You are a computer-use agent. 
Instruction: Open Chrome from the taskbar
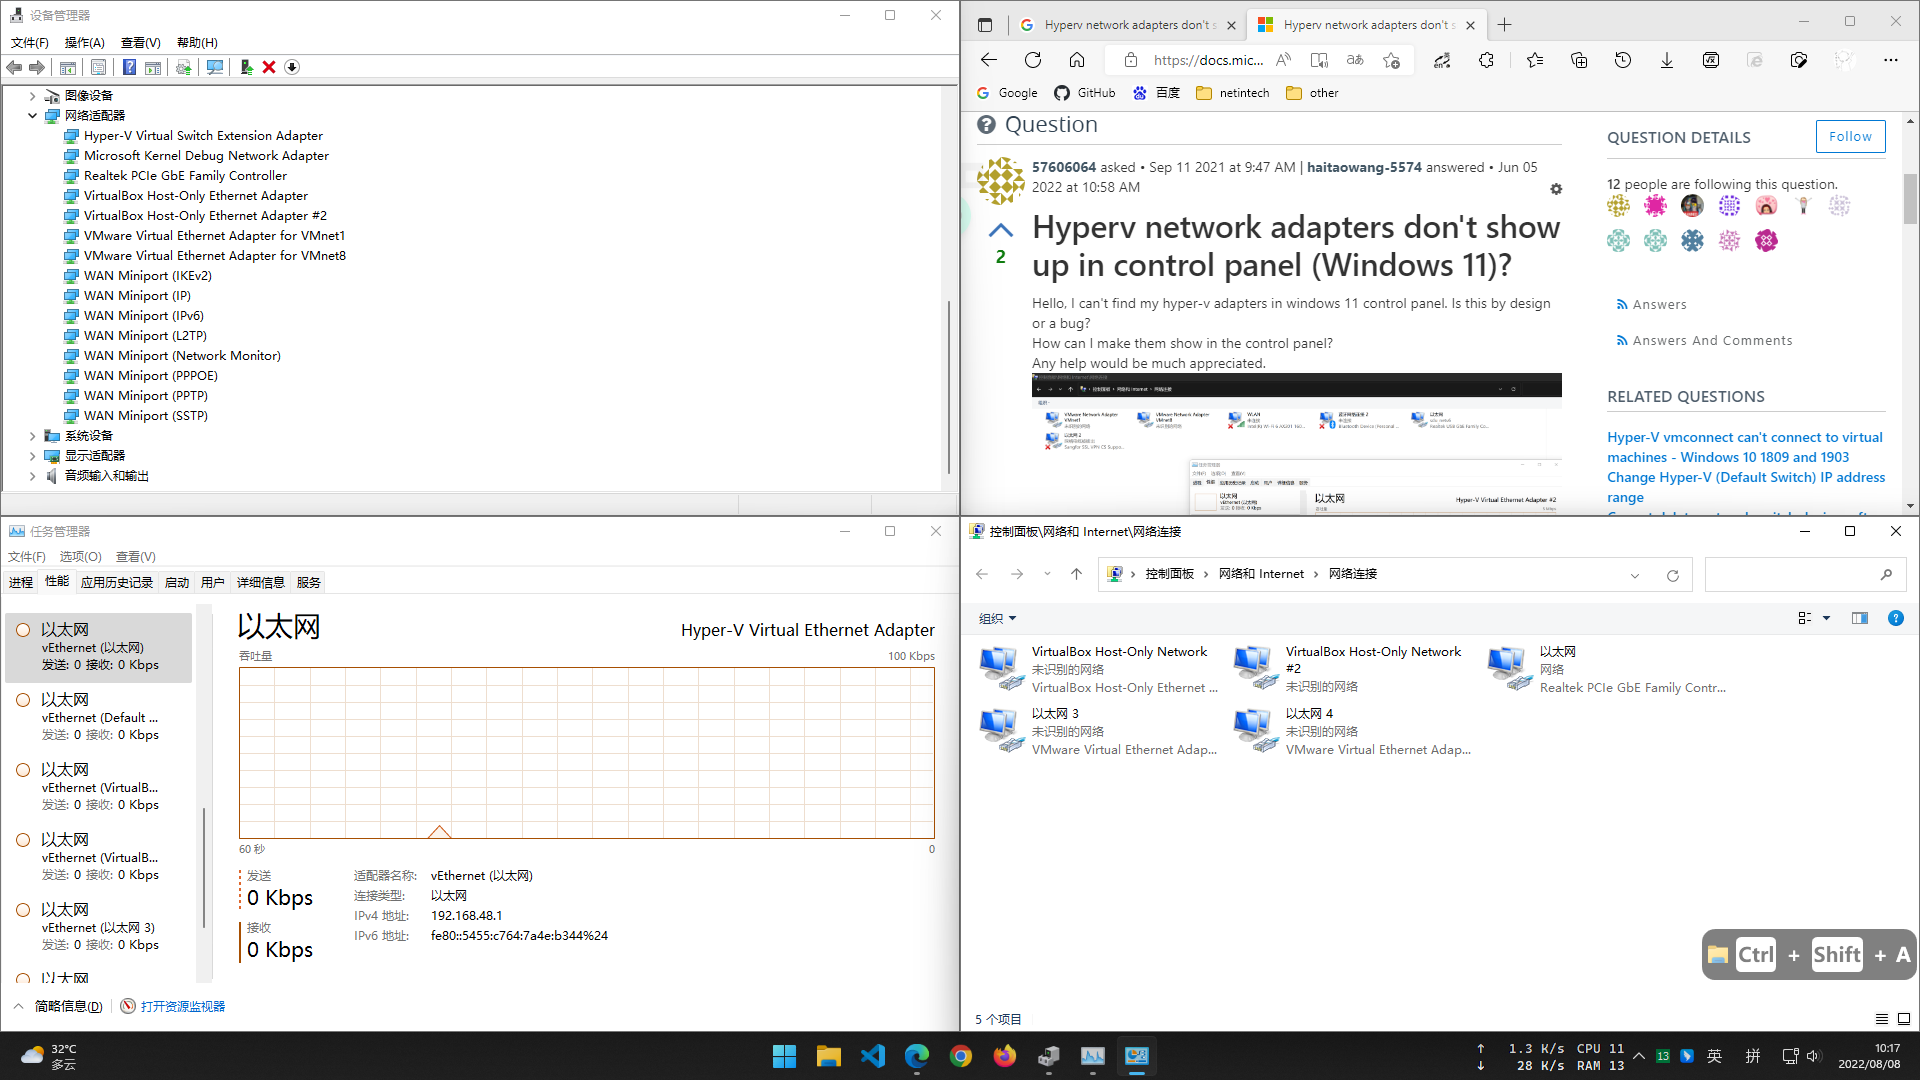click(961, 1056)
